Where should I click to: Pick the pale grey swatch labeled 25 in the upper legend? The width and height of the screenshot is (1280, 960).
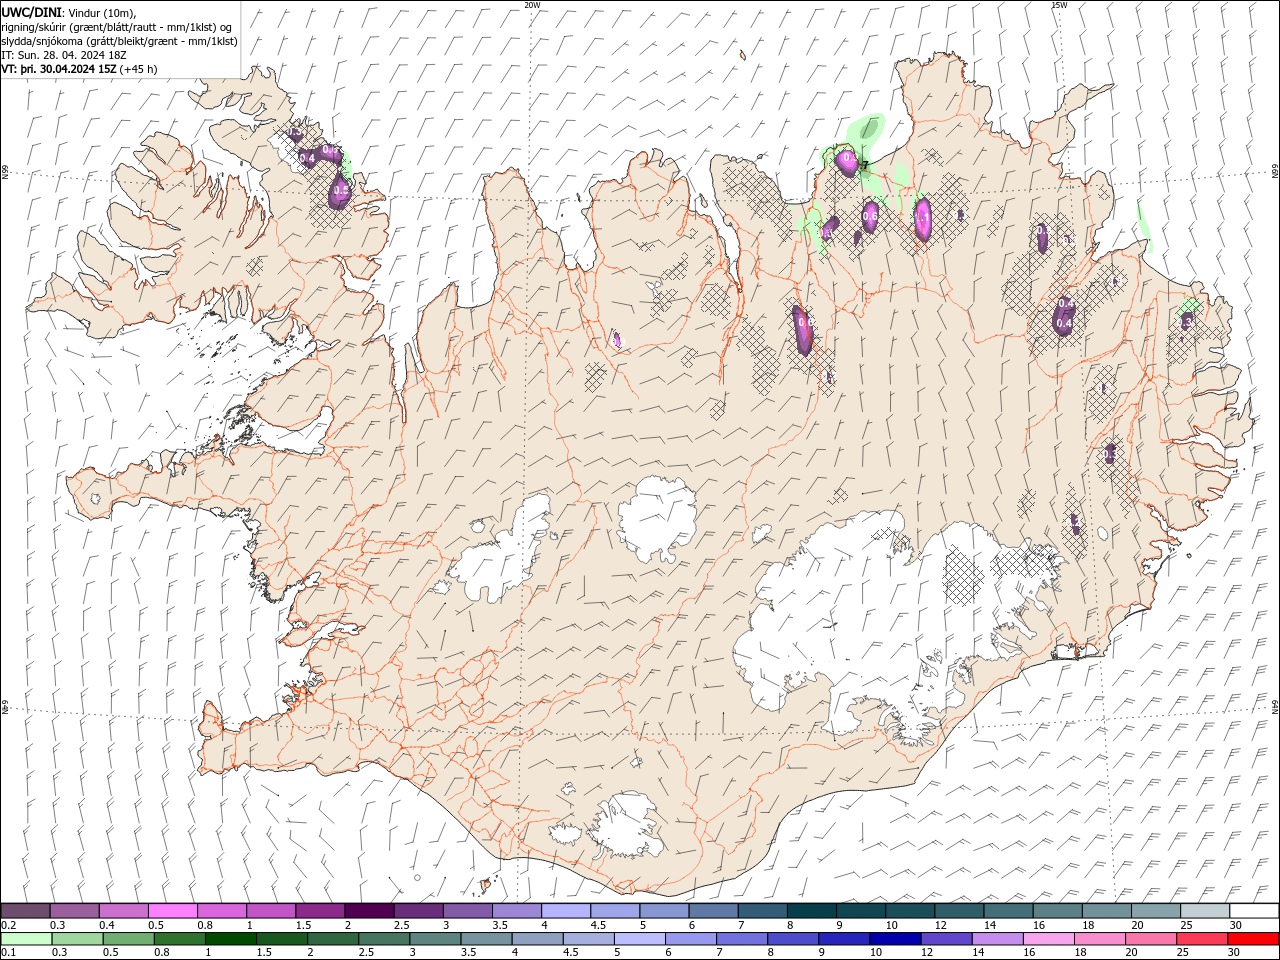tap(1205, 911)
